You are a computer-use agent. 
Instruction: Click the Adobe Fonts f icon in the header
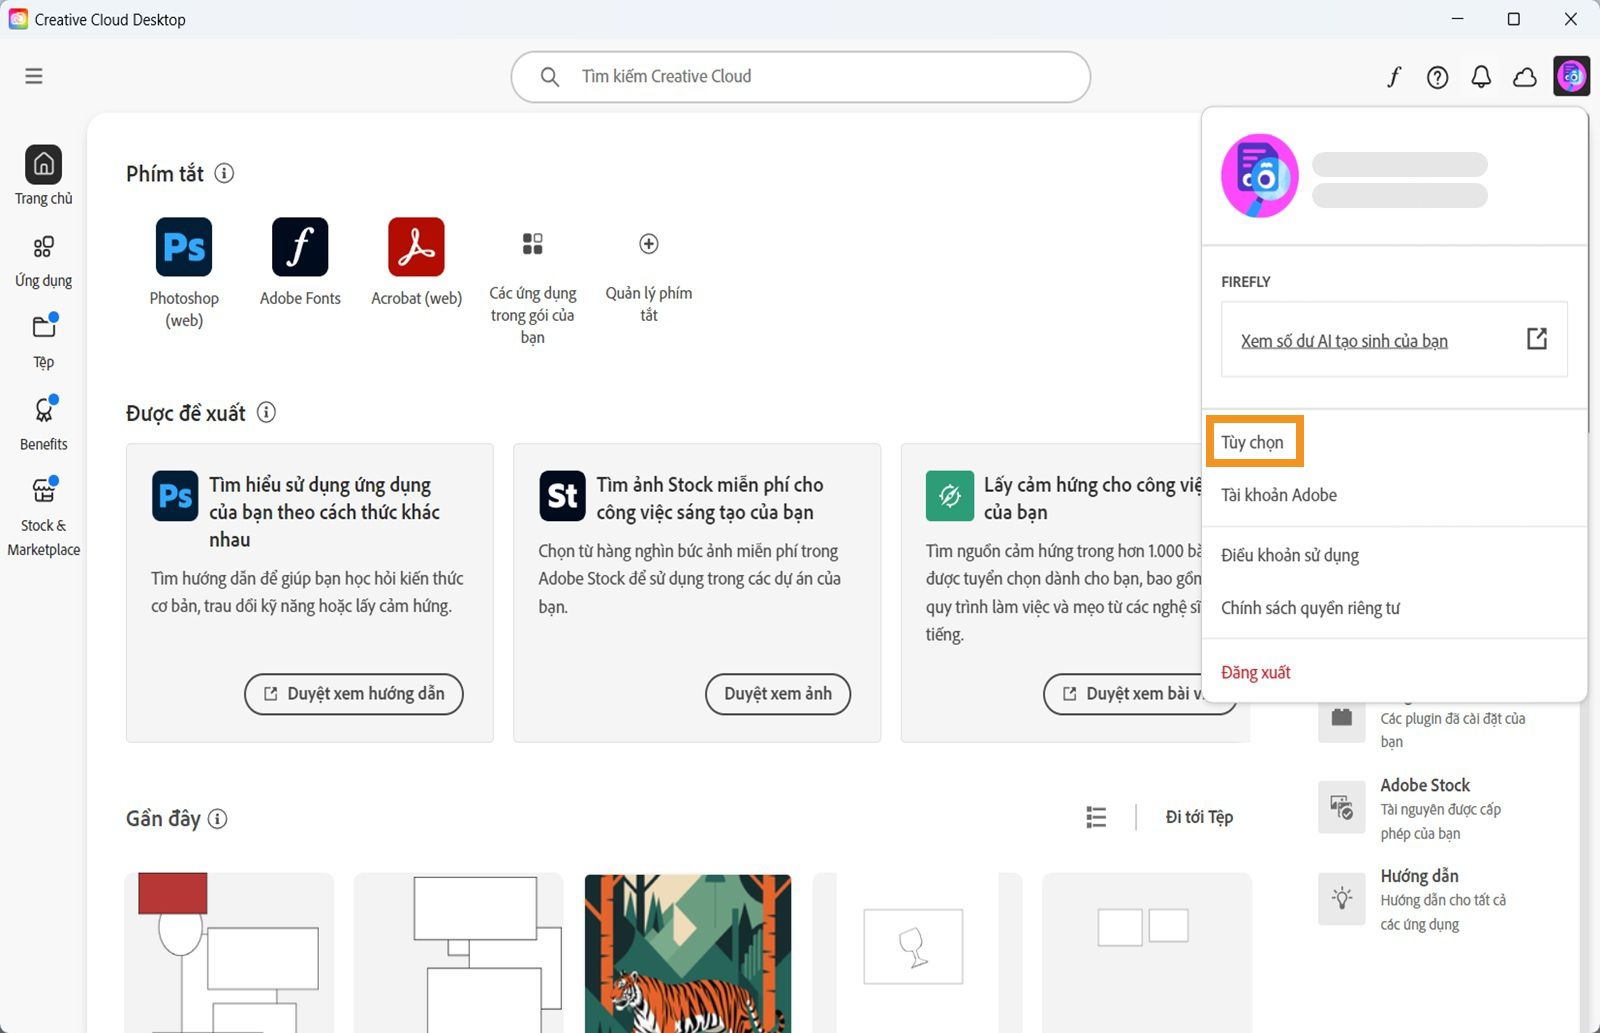(x=1394, y=77)
